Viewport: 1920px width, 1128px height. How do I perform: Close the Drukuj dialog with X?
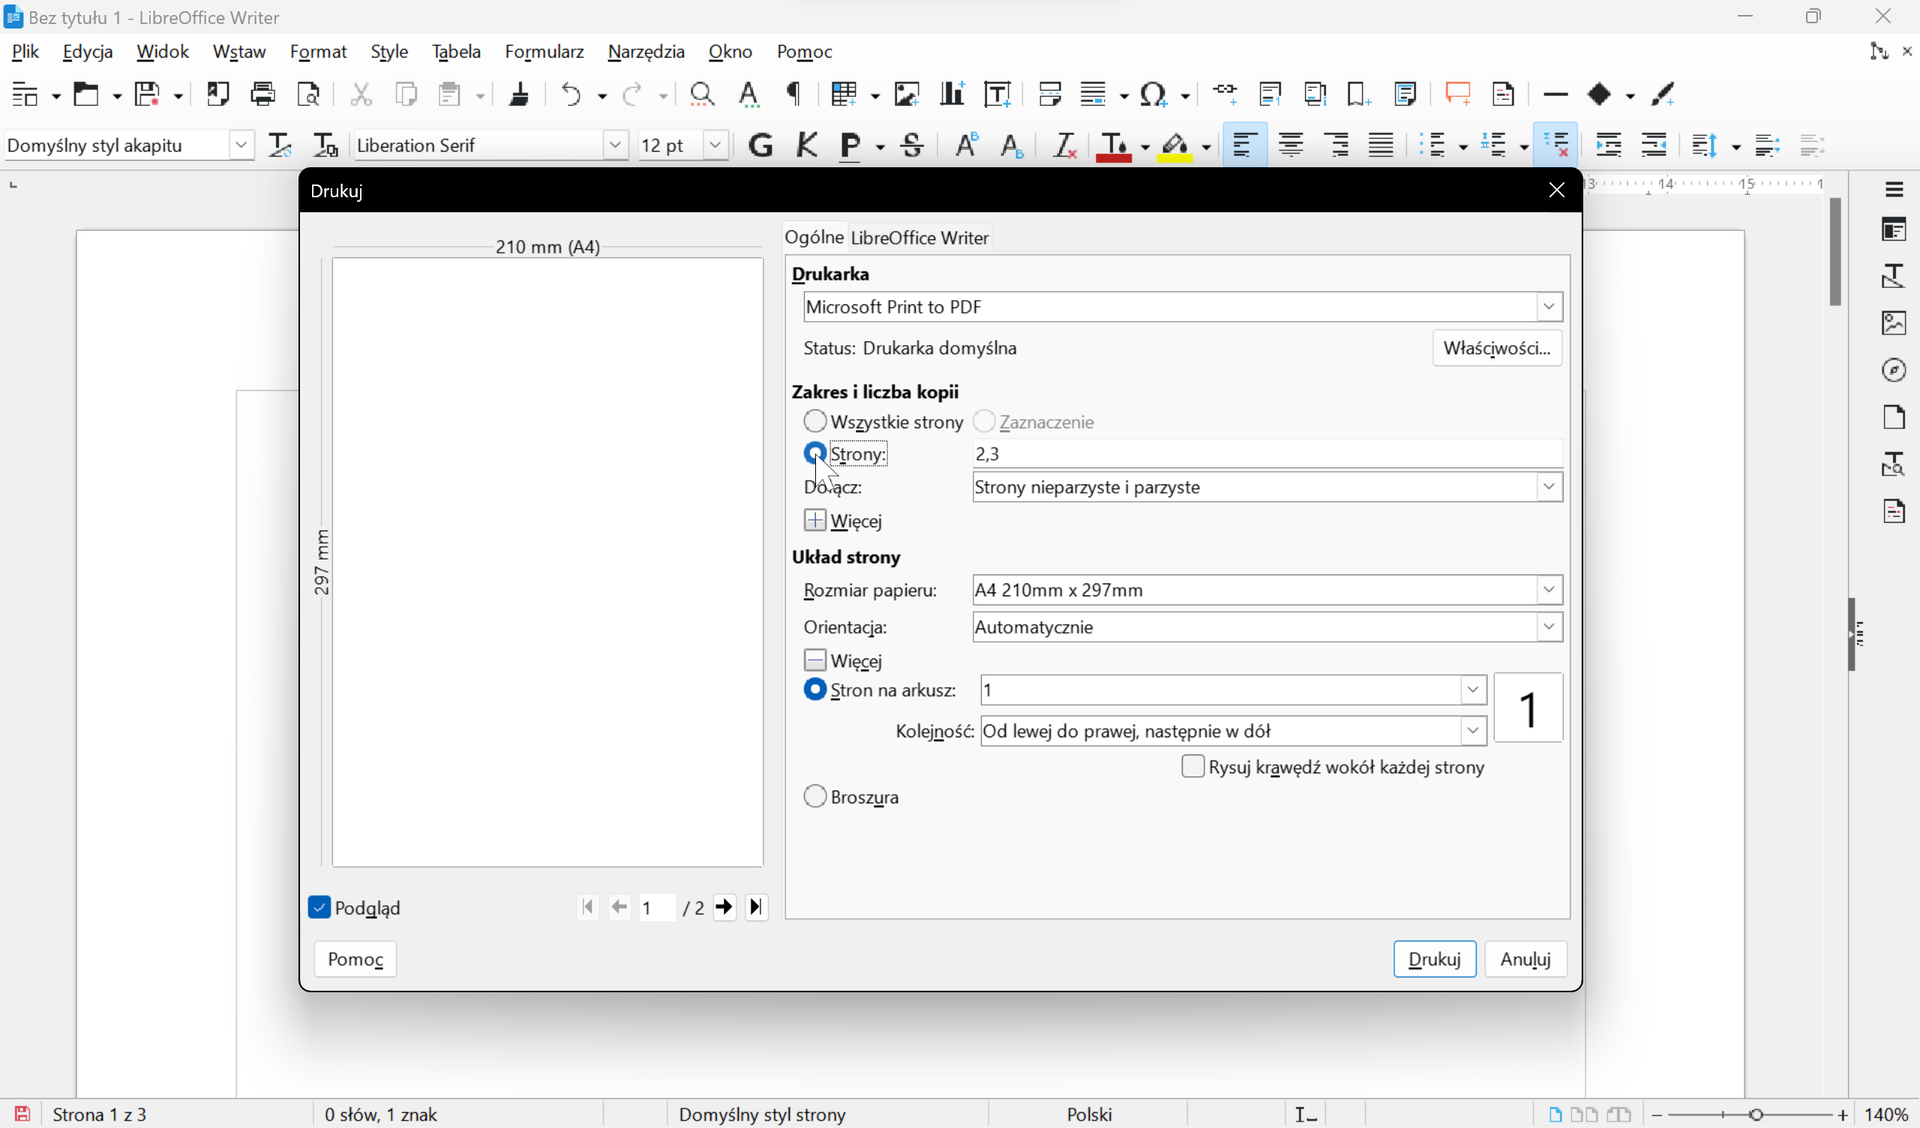point(1556,190)
